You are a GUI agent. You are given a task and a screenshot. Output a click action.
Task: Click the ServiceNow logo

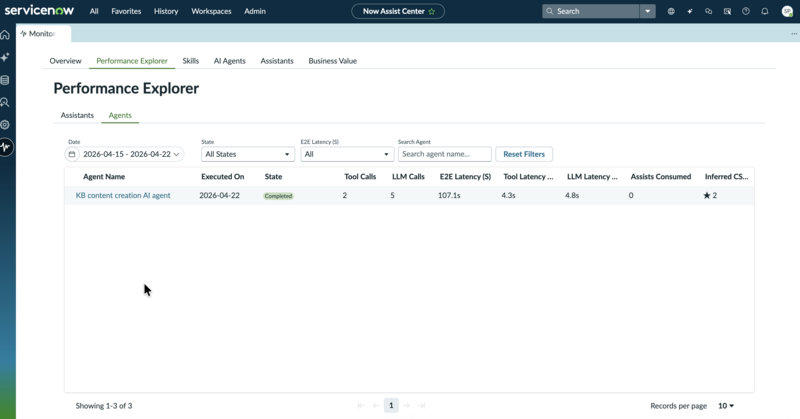tap(39, 10)
